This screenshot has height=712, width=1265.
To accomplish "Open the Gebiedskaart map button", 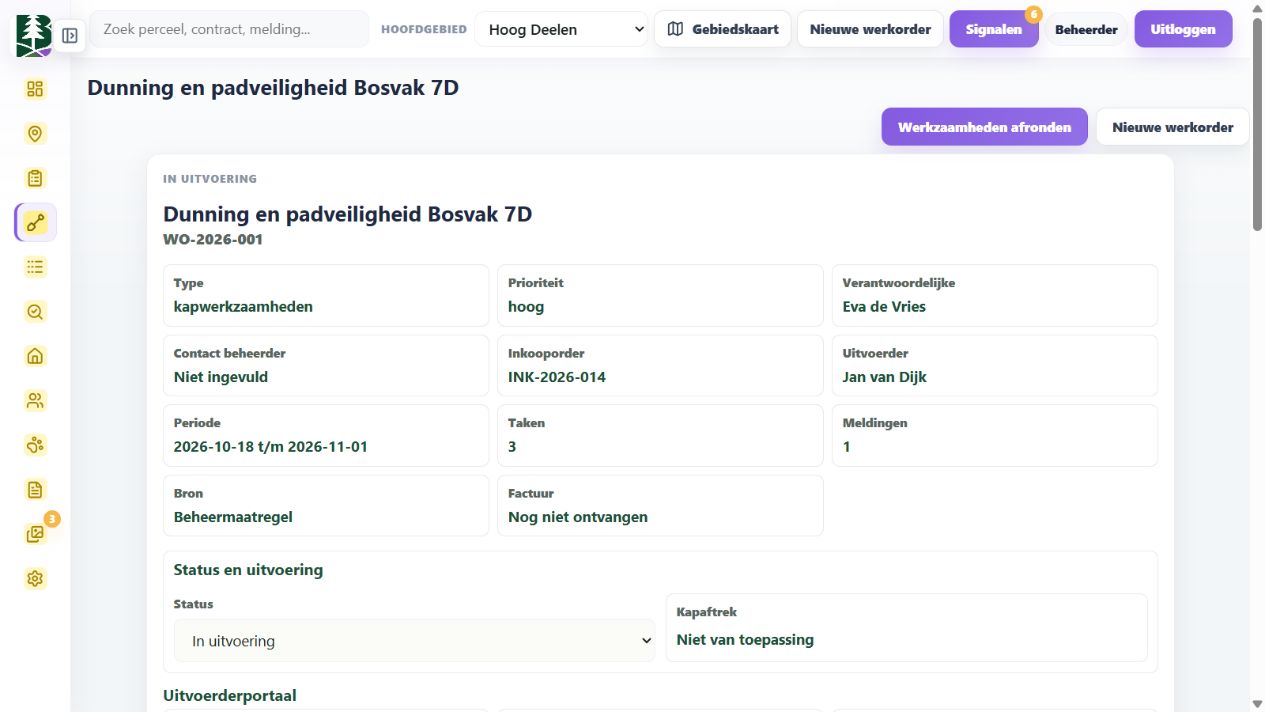I will click(723, 29).
